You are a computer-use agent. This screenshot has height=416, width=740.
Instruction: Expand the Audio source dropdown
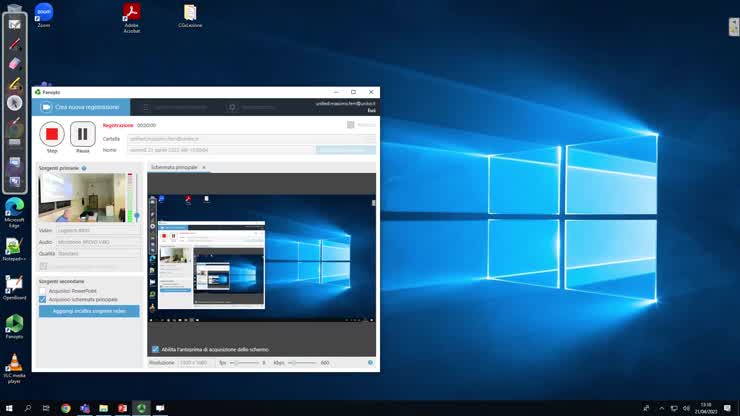98,242
